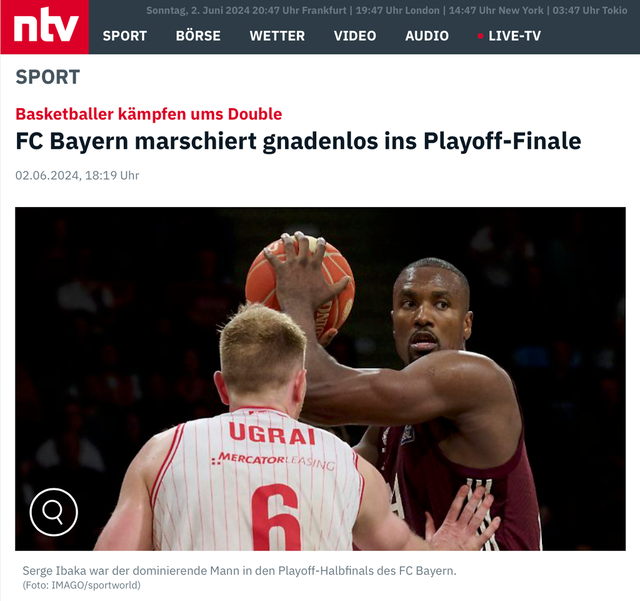This screenshot has height=601, width=640.
Task: Click the London time display
Action: tap(398, 10)
